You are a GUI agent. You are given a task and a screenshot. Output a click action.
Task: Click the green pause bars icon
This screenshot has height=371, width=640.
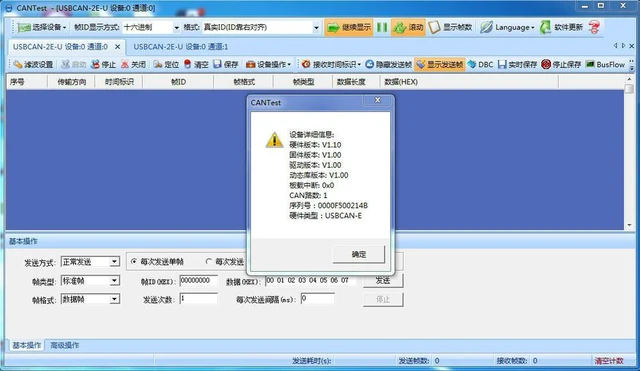tap(382, 27)
